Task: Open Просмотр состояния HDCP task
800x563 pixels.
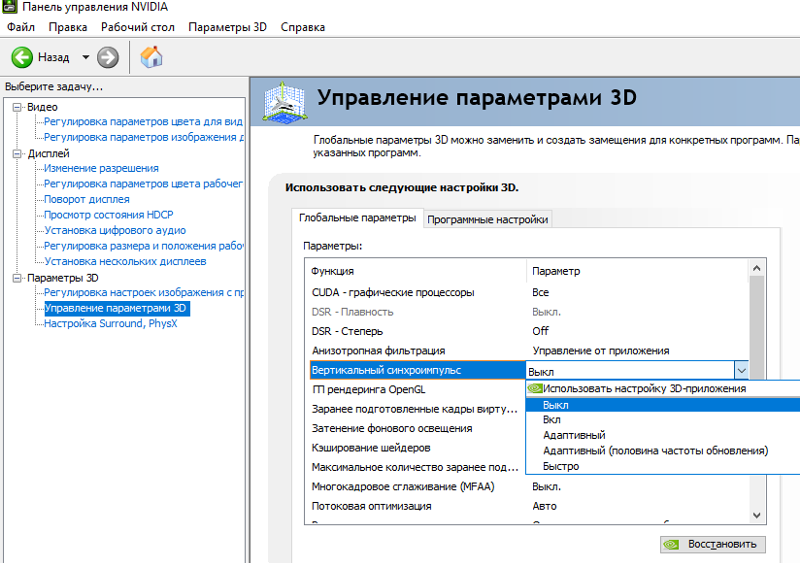Action: click(109, 215)
